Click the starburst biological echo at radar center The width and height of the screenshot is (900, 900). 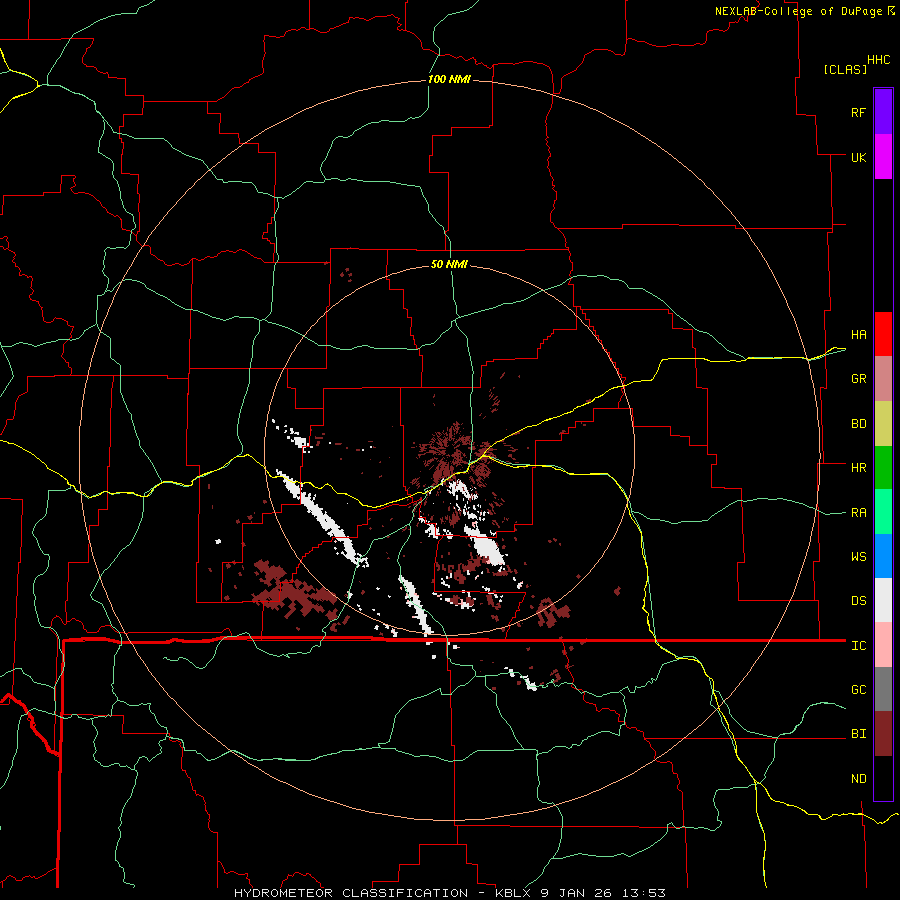[x=453, y=453]
